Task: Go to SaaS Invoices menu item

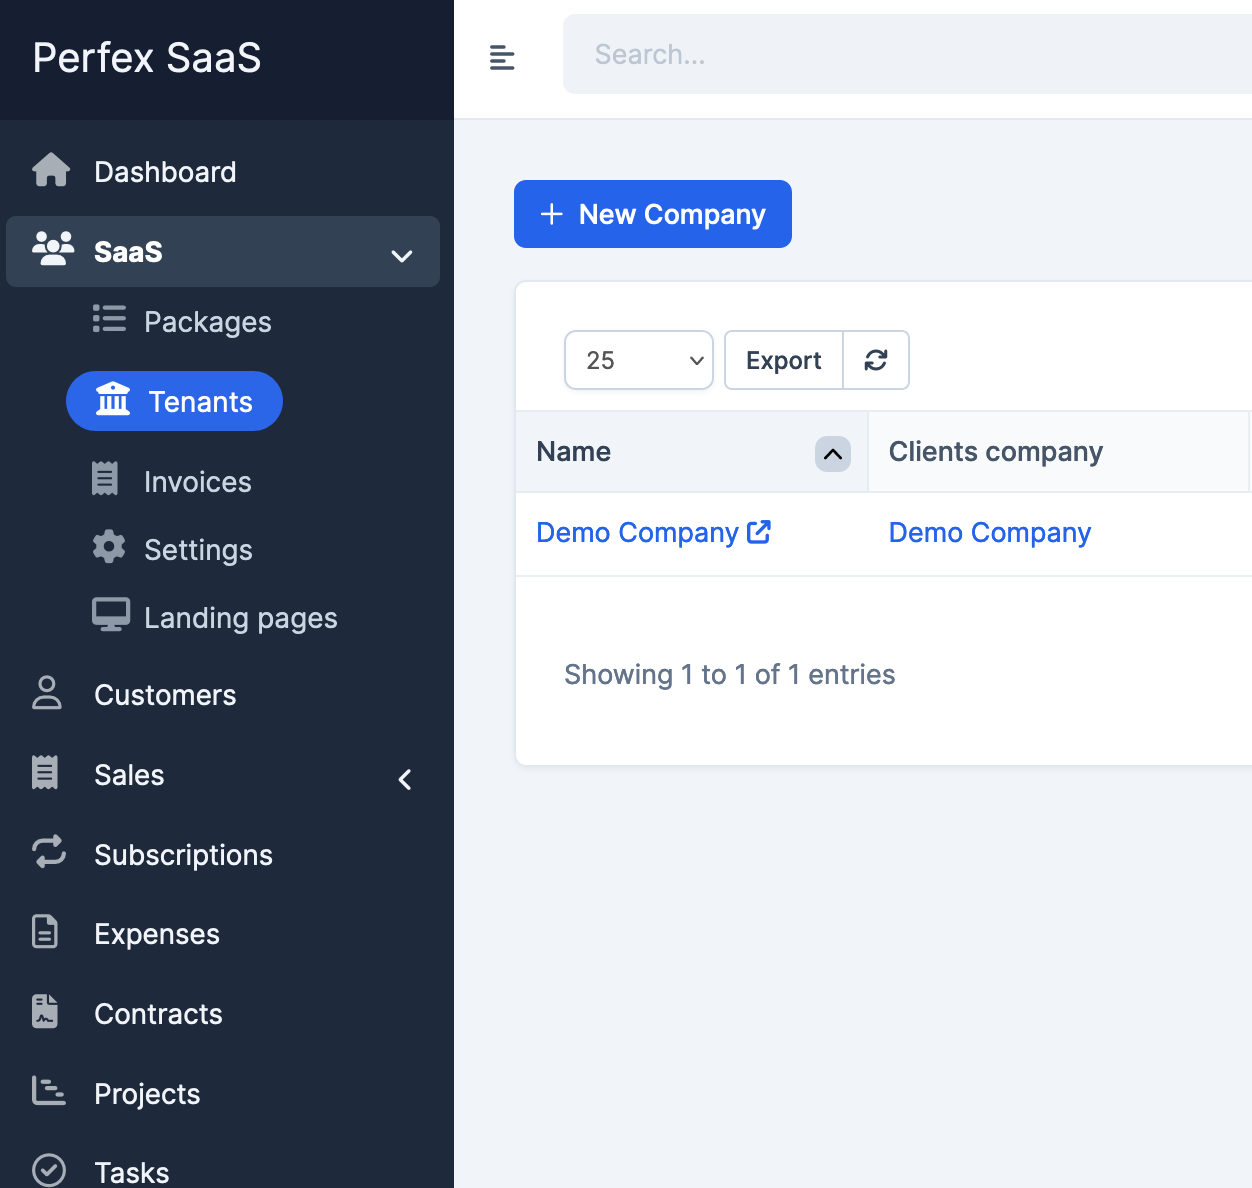Action: coord(197,482)
